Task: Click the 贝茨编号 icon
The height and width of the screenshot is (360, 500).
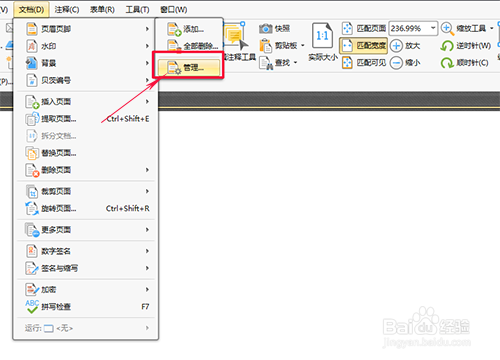Action: 32,80
